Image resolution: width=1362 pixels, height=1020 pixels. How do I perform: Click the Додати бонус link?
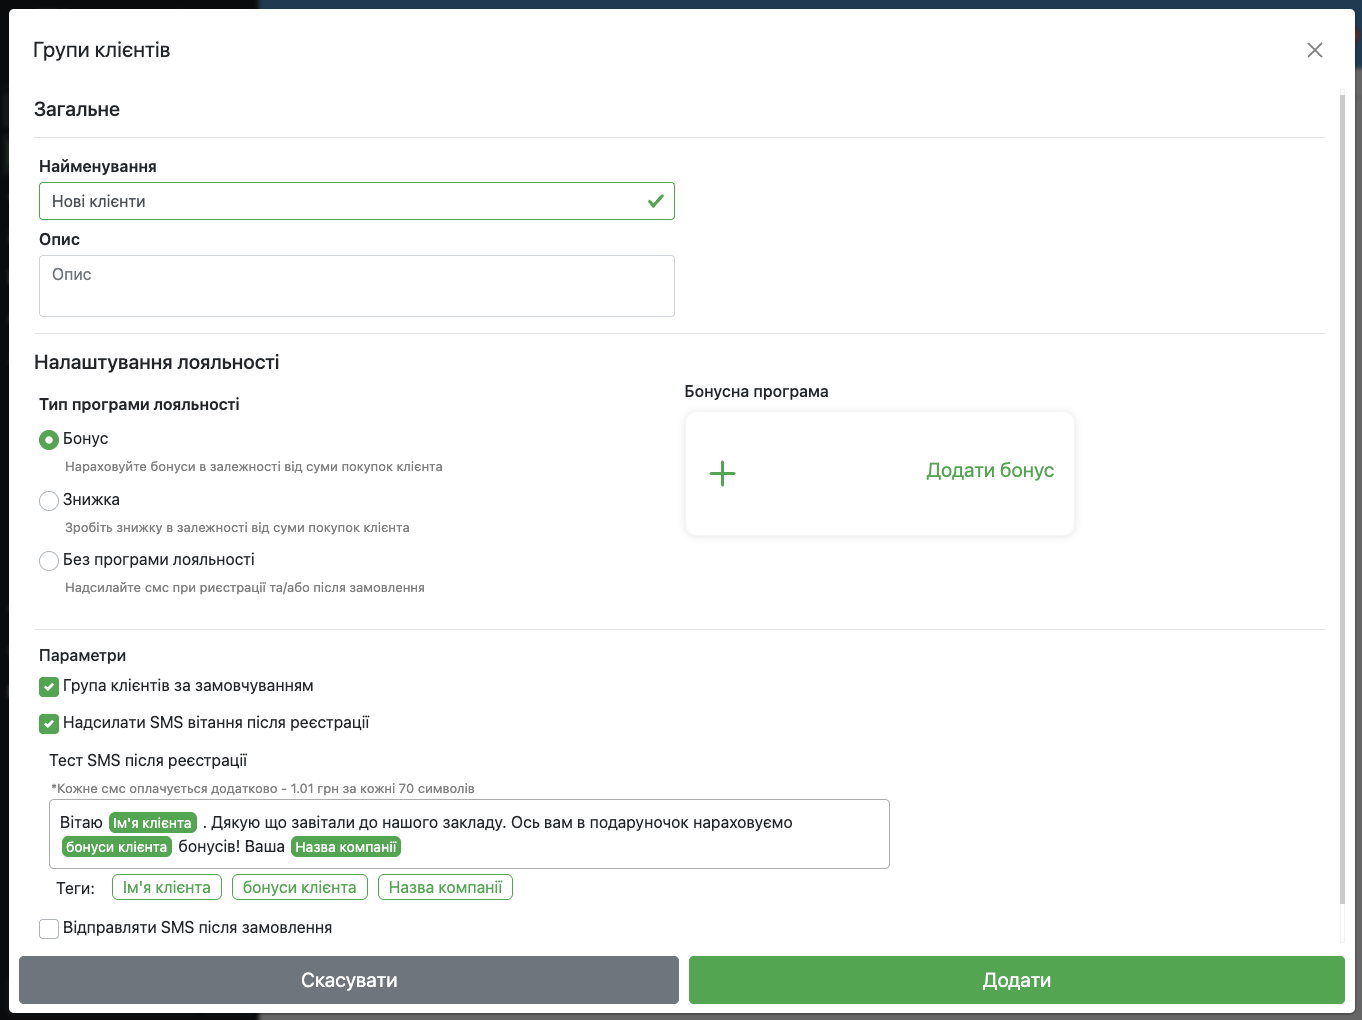pyautogui.click(x=989, y=471)
